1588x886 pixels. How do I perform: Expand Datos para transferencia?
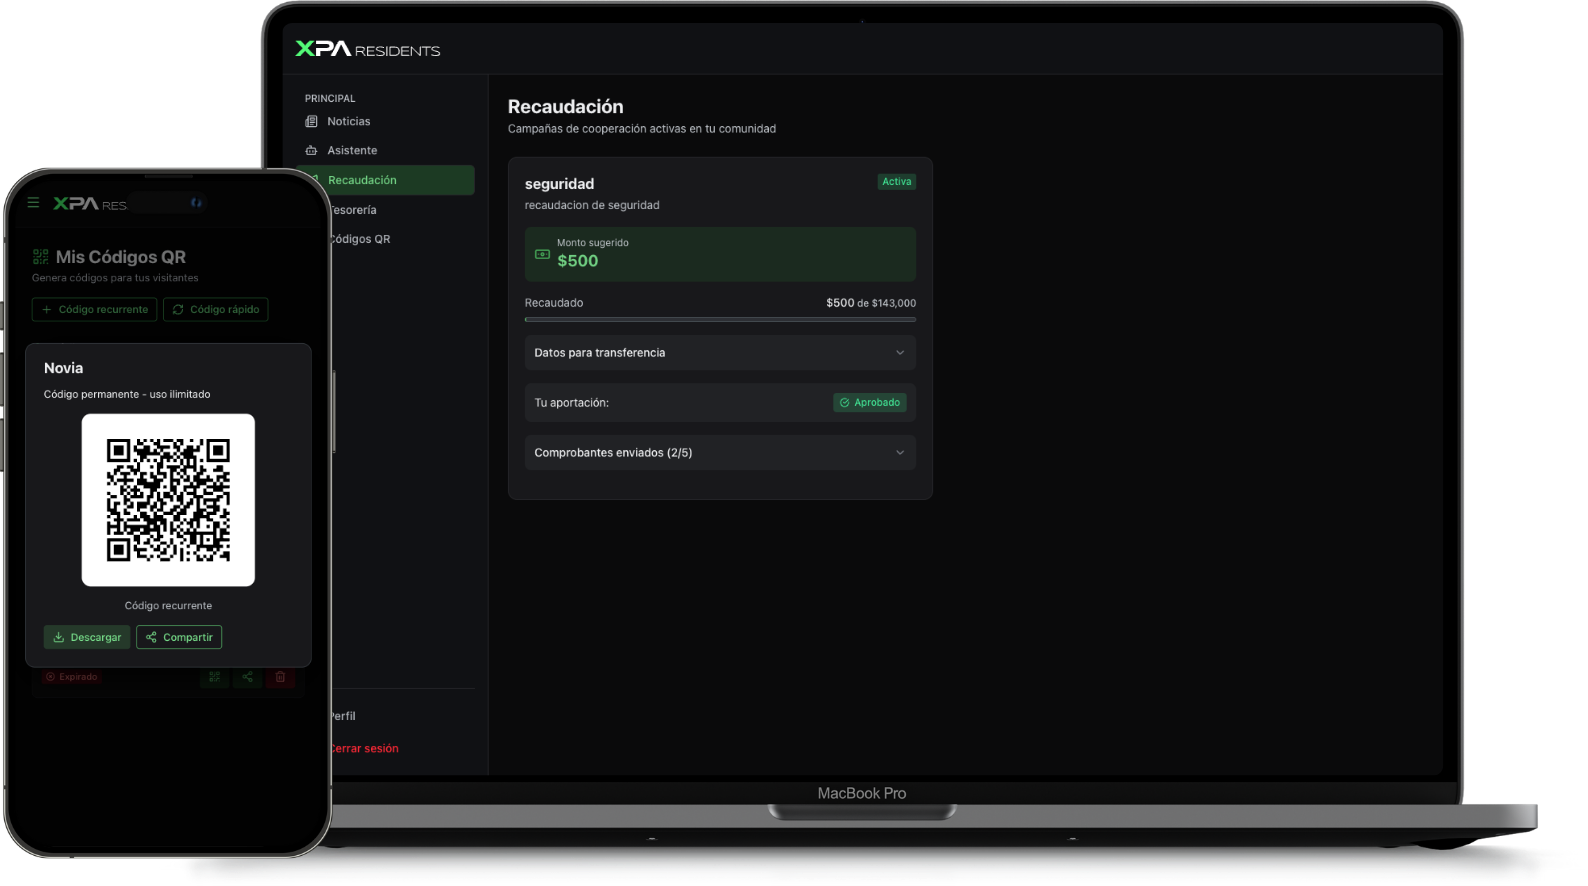tap(720, 353)
